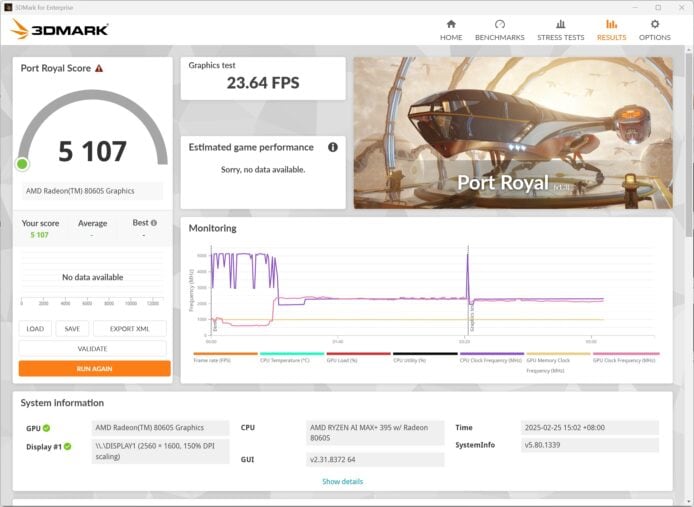The height and width of the screenshot is (507, 694).
Task: Click the Port Royal benchmark thumbnail image
Action: (x=513, y=132)
